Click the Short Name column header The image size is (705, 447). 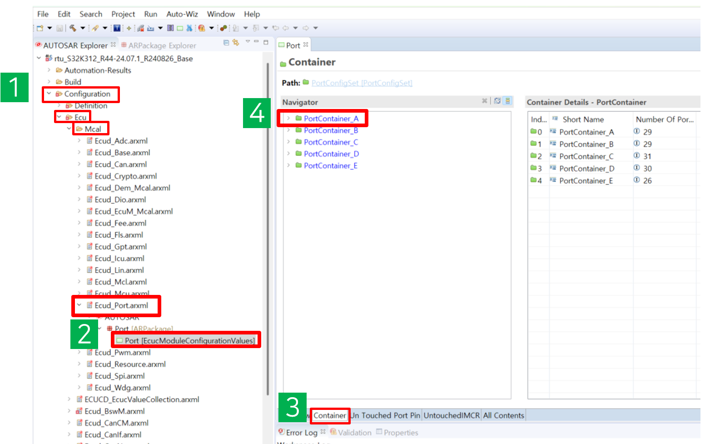pos(583,119)
